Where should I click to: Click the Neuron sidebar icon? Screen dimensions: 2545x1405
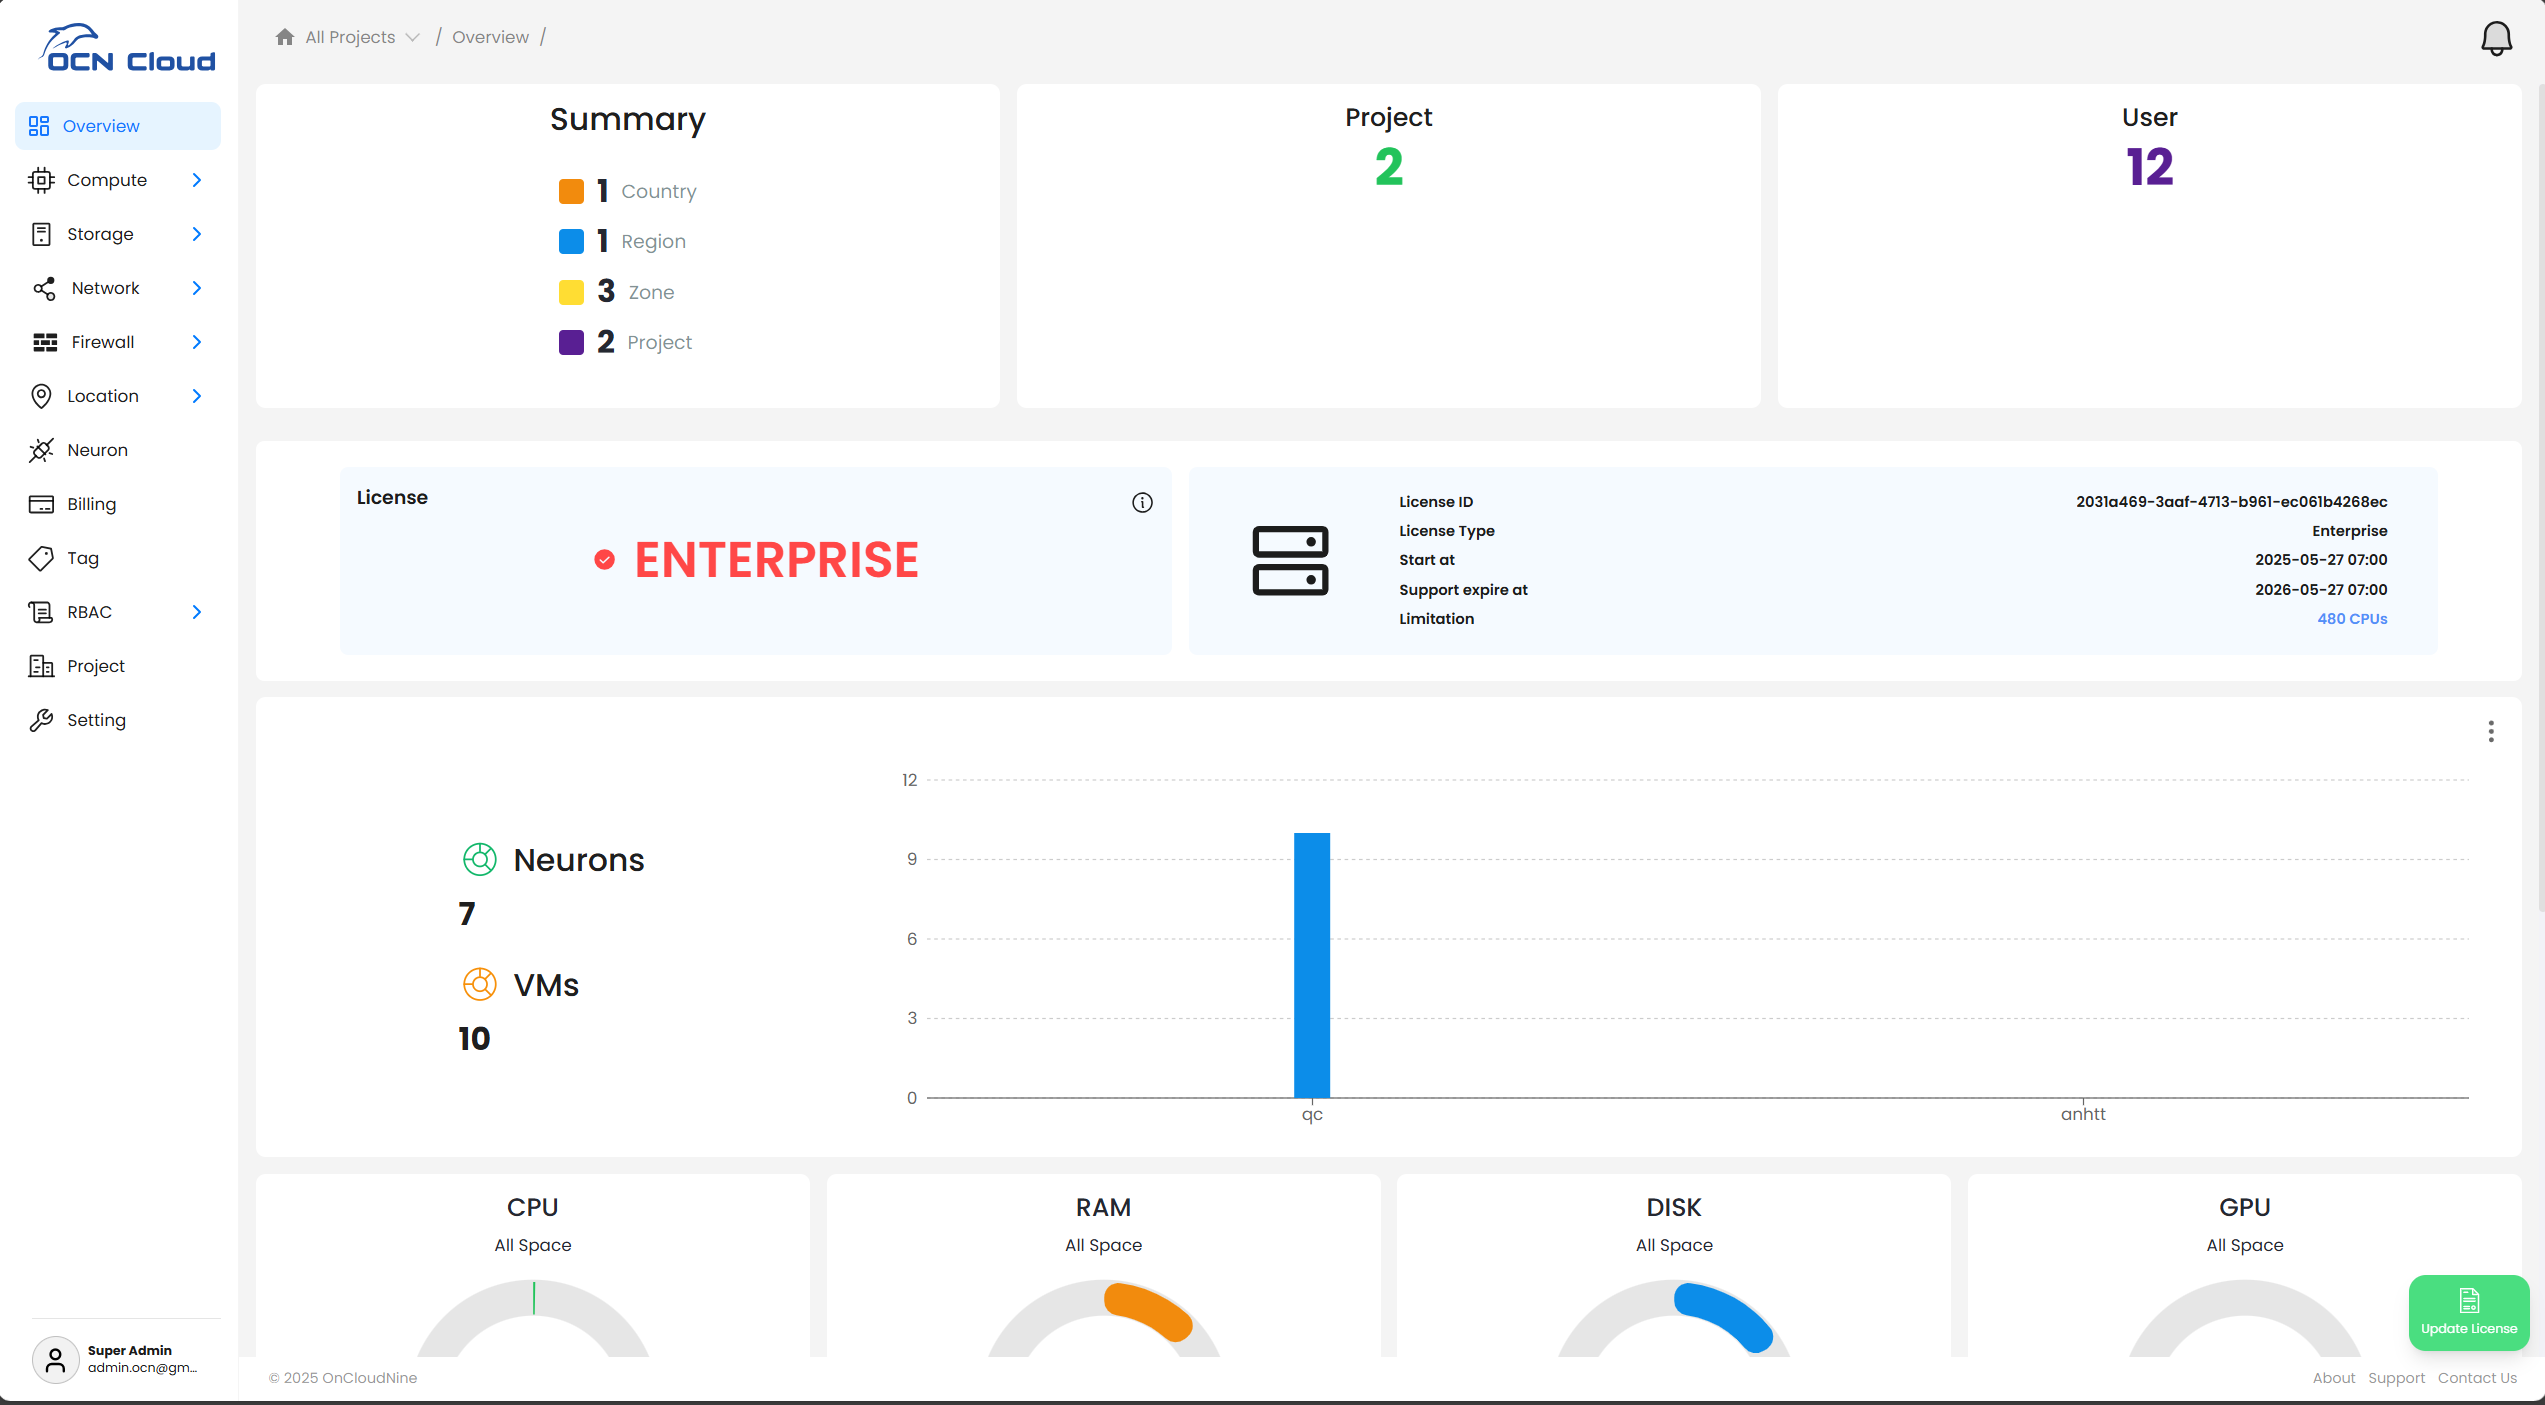click(41, 450)
